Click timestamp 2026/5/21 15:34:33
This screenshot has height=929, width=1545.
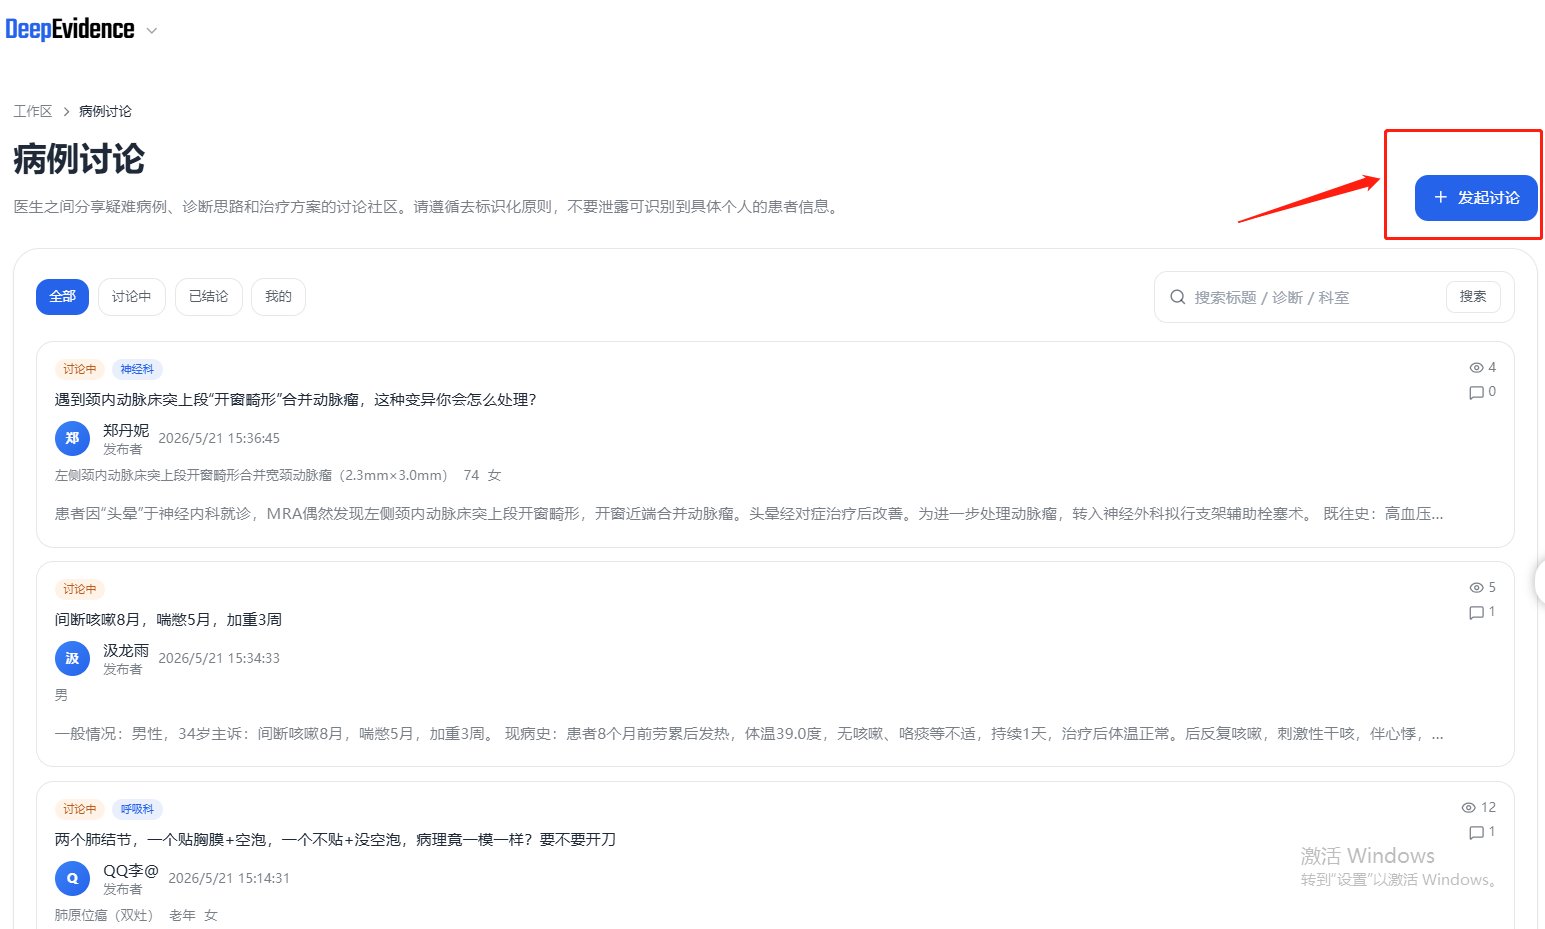click(x=219, y=658)
